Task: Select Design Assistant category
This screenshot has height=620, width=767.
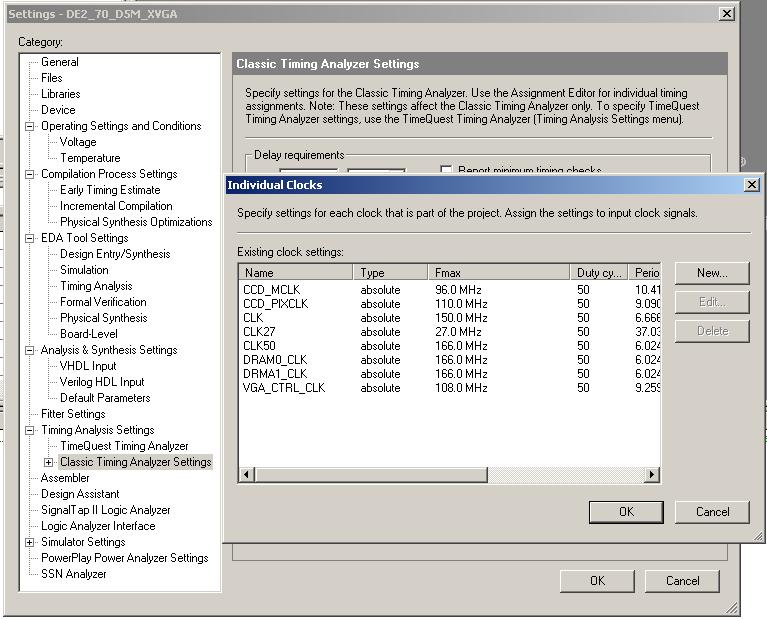Action: (80, 494)
